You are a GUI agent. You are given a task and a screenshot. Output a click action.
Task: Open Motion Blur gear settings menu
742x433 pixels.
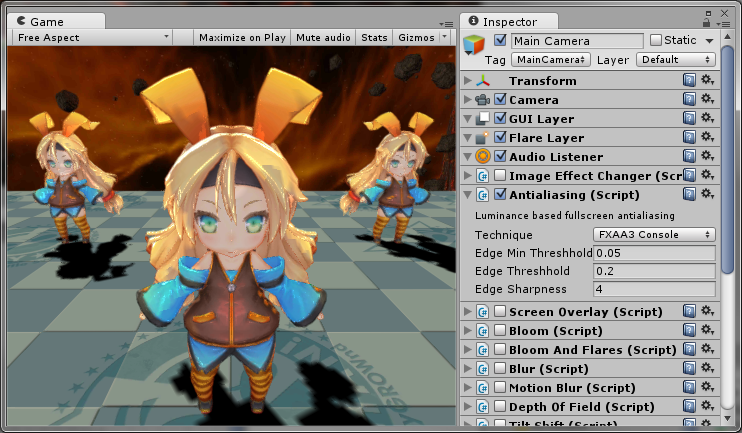[707, 387]
